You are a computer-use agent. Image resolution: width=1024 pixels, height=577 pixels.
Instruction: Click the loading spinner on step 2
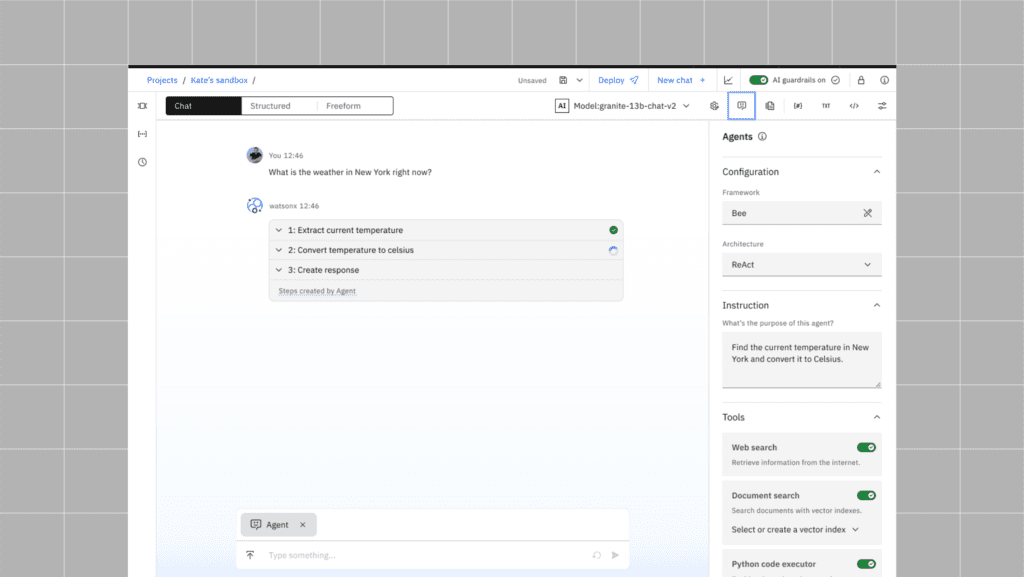click(x=613, y=250)
